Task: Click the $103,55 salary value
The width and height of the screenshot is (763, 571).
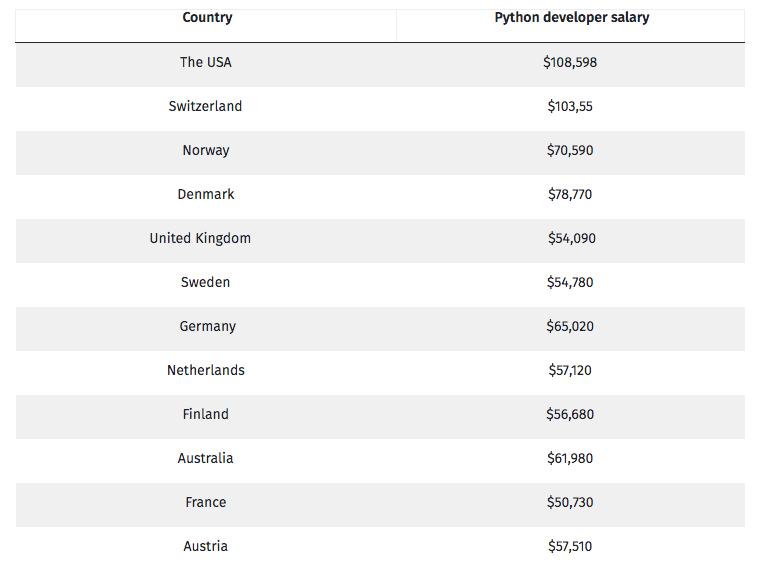Action: 570,106
